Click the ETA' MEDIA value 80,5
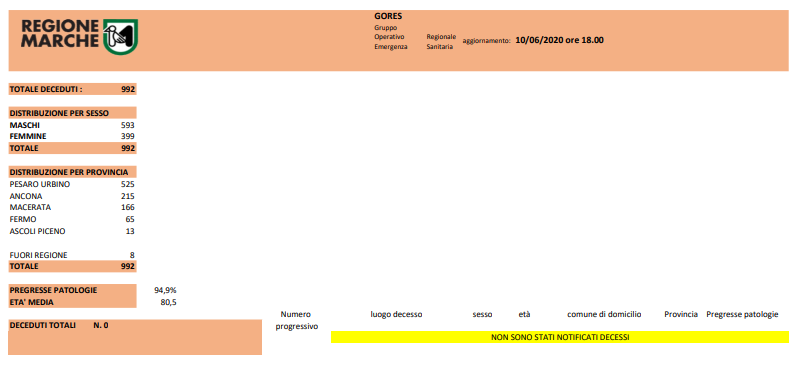Image resolution: width=795 pixels, height=371 pixels. point(168,302)
